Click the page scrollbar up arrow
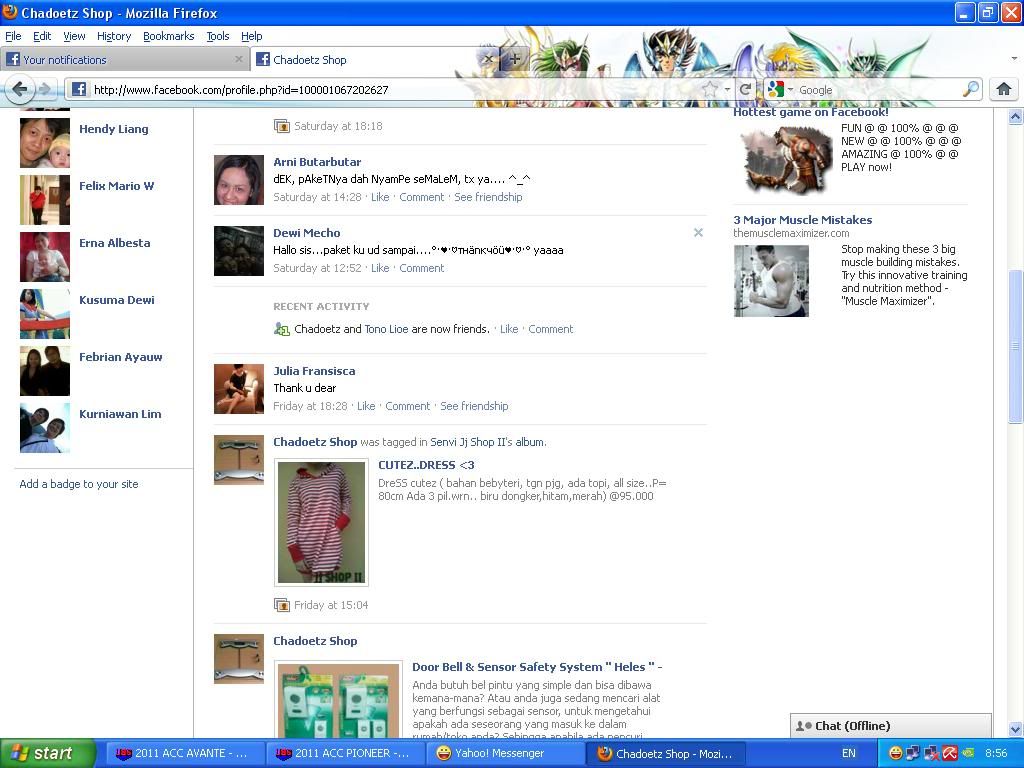Viewport: 1024px width, 768px height. 1016,117
